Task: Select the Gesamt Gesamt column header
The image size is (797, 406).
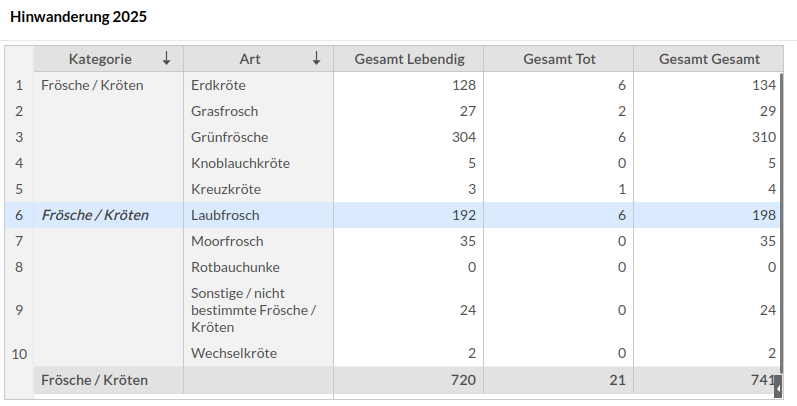Action: pos(708,59)
